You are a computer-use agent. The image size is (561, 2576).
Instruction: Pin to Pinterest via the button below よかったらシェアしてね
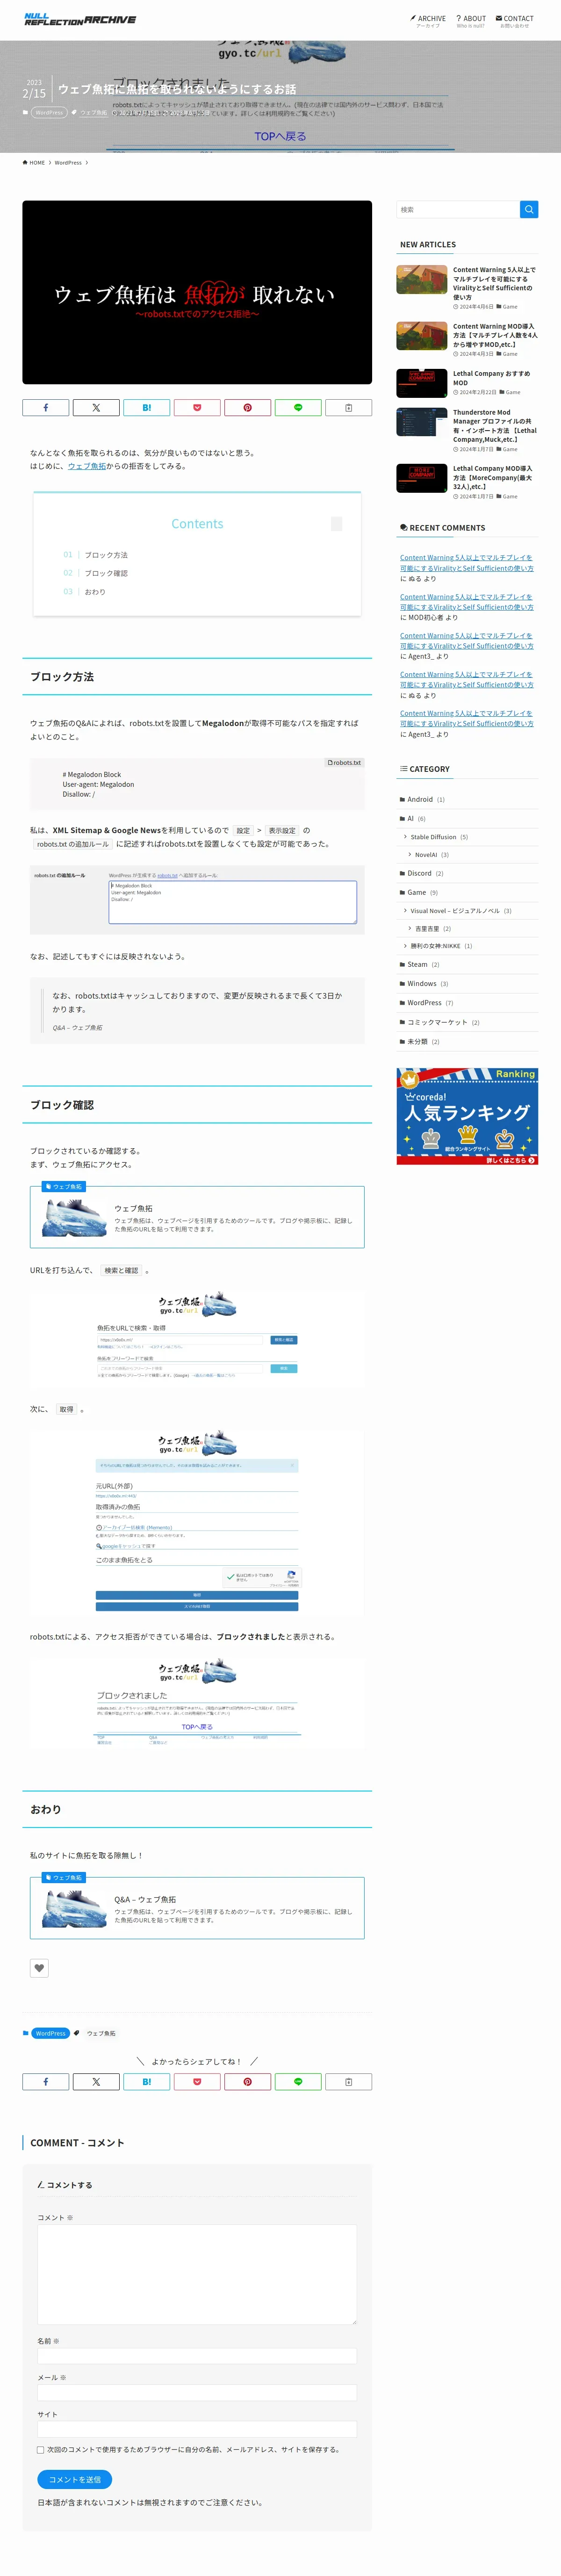(x=247, y=2082)
